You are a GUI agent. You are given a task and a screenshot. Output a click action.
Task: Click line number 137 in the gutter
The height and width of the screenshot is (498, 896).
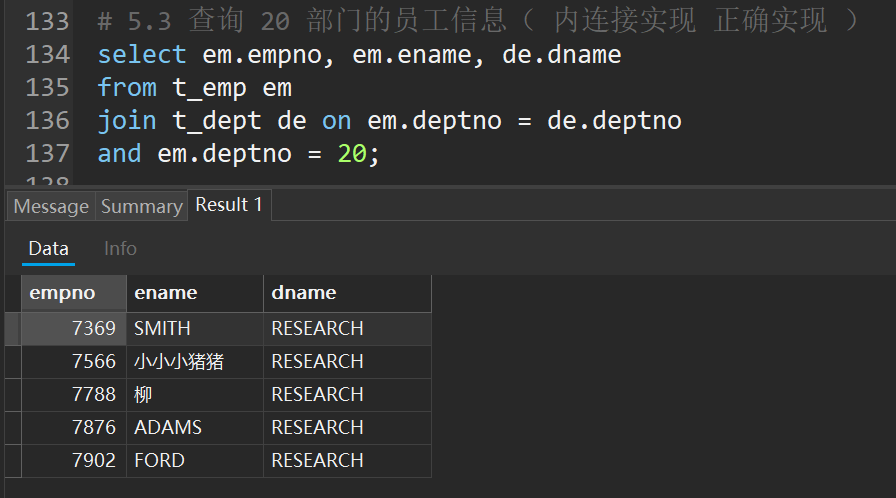coord(47,154)
